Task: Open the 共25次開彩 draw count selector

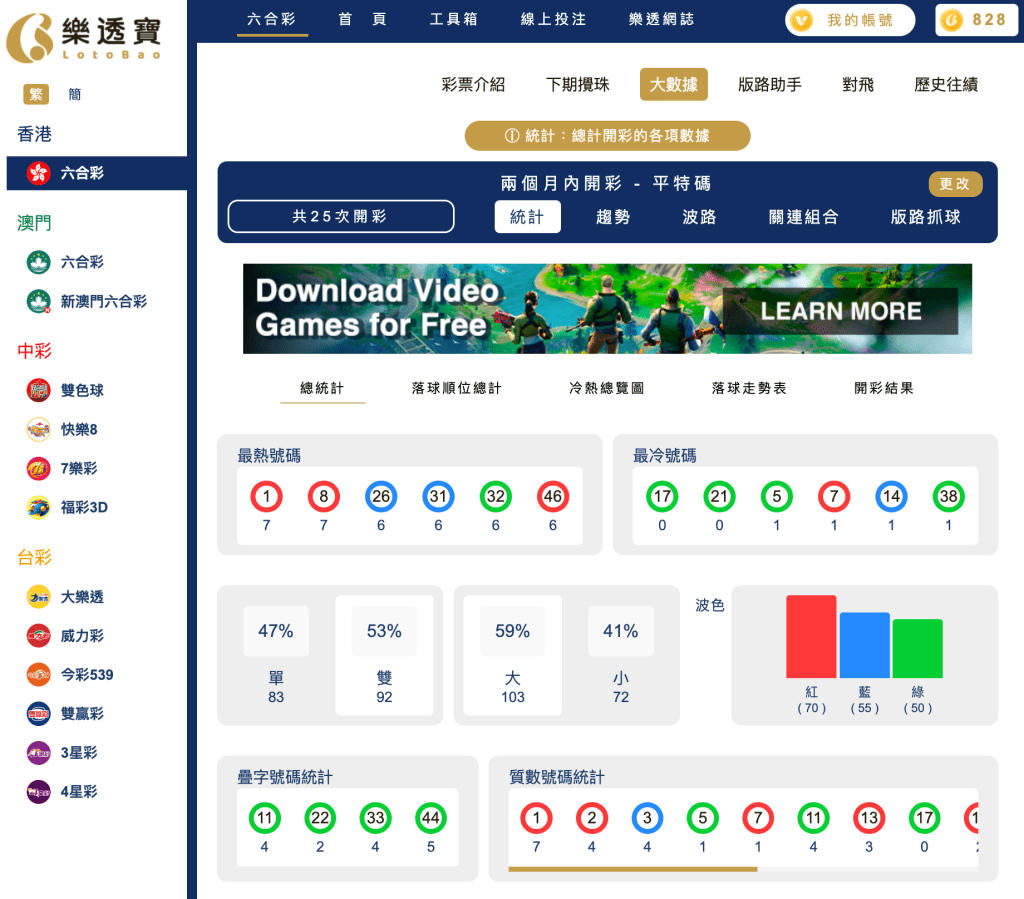Action: coord(340,217)
